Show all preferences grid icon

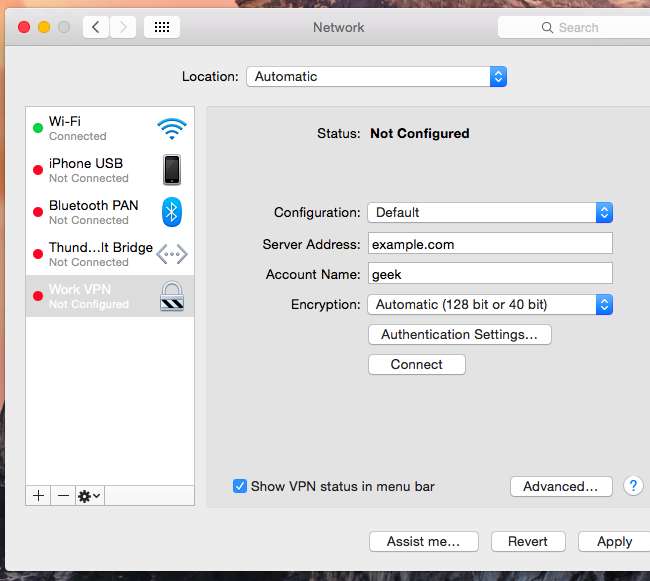(162, 27)
